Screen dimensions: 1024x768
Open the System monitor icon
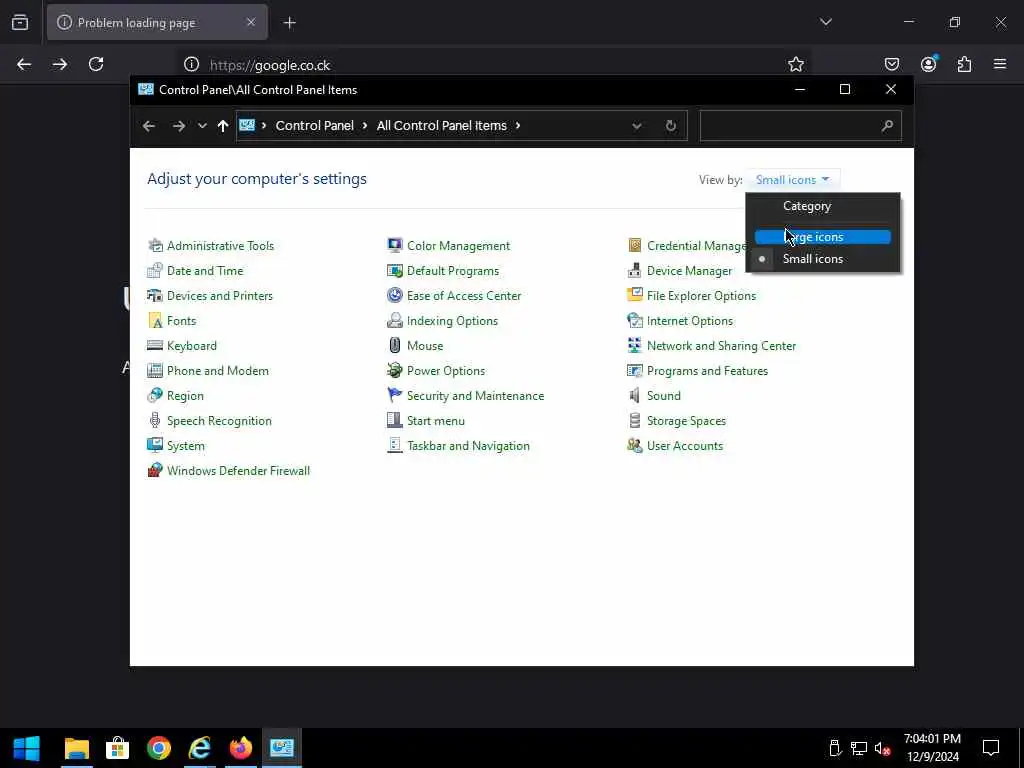pyautogui.click(x=155, y=445)
